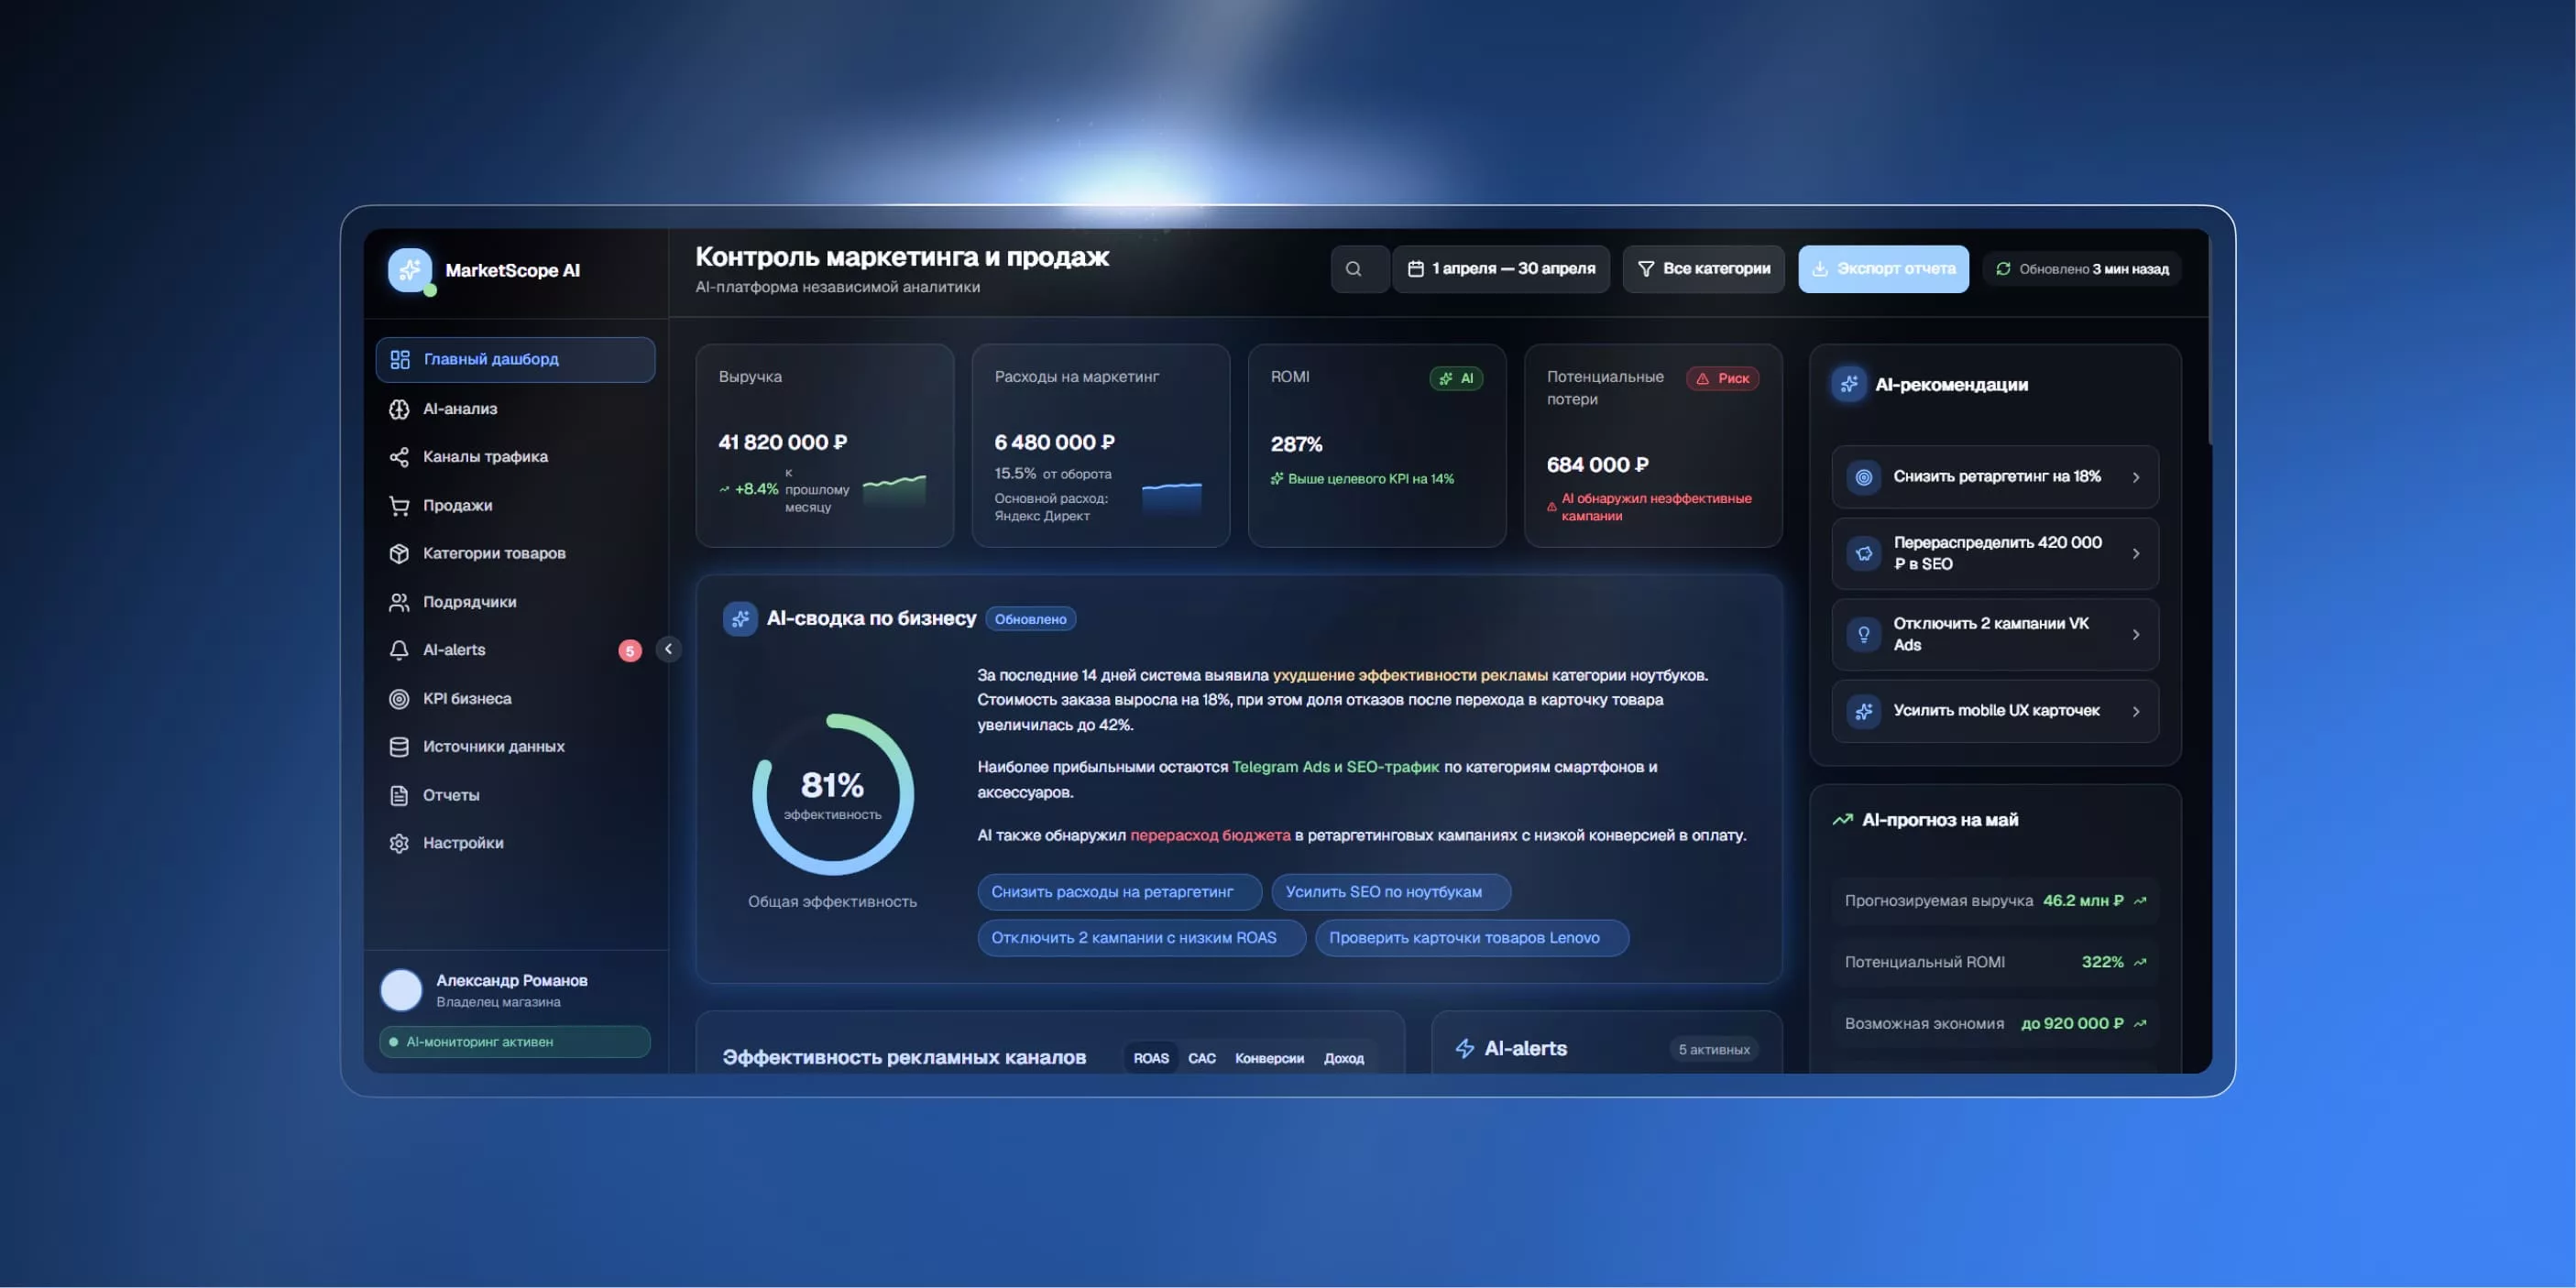Open the search icon button in header

coord(1353,269)
